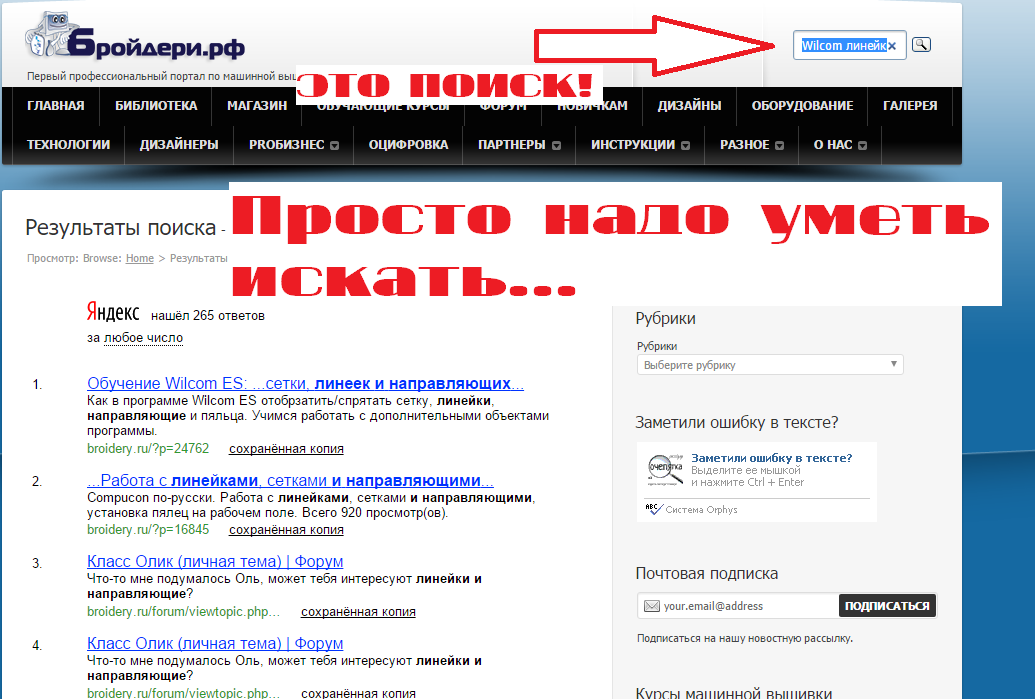Open result Работа с линейками, сетками
This screenshot has width=1035, height=699.
[x=290, y=481]
